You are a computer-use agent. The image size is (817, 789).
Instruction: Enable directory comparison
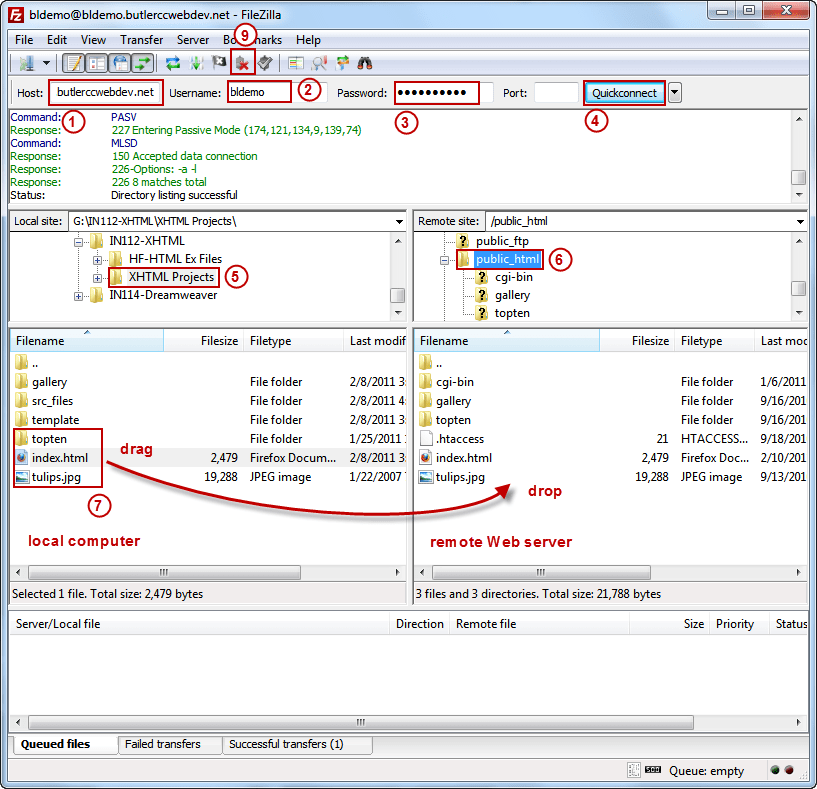point(294,62)
